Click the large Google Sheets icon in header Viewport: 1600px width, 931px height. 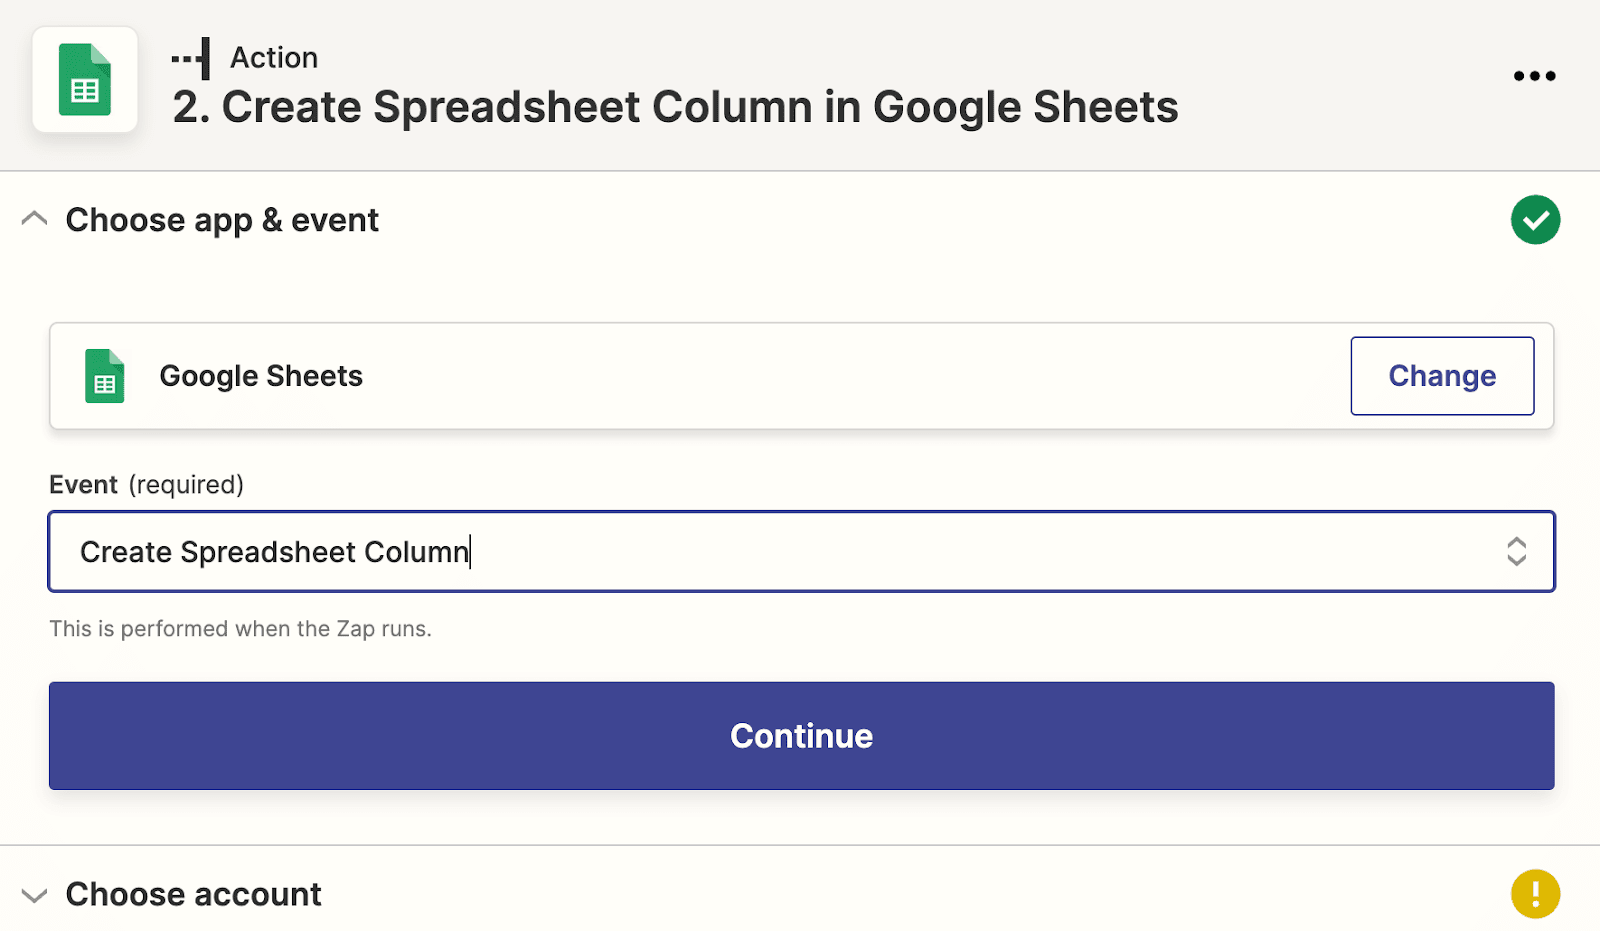85,80
